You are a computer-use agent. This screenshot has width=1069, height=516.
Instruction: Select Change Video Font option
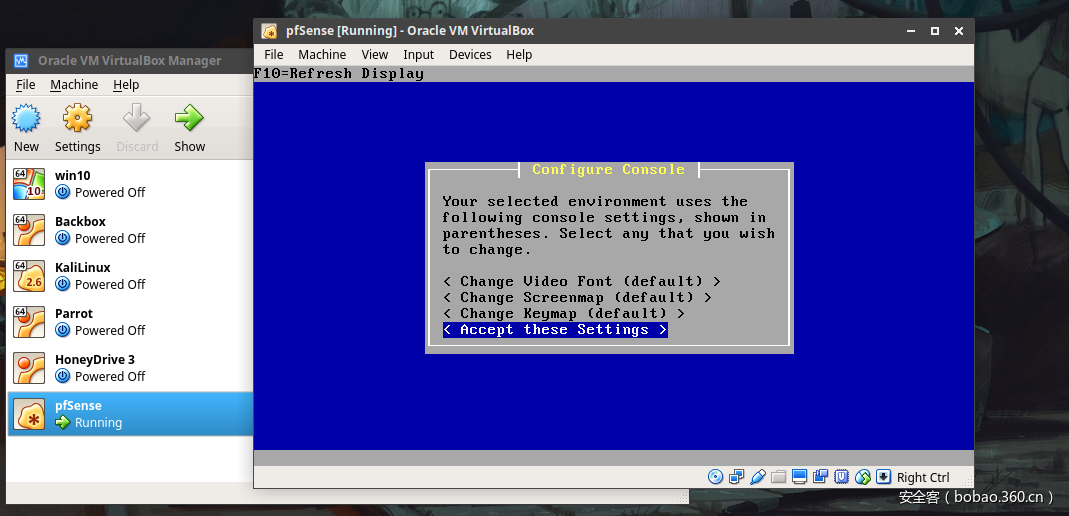[x=582, y=282]
